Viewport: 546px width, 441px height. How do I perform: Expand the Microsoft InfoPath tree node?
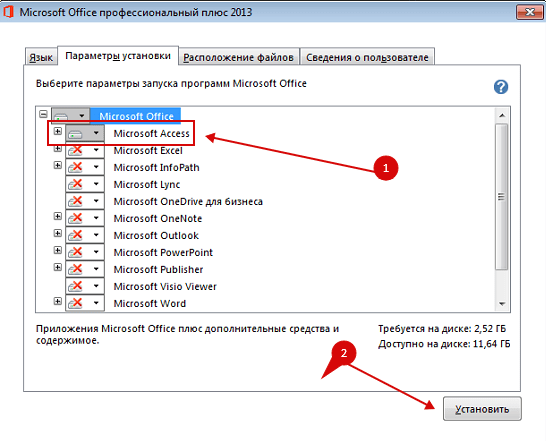pyautogui.click(x=57, y=165)
